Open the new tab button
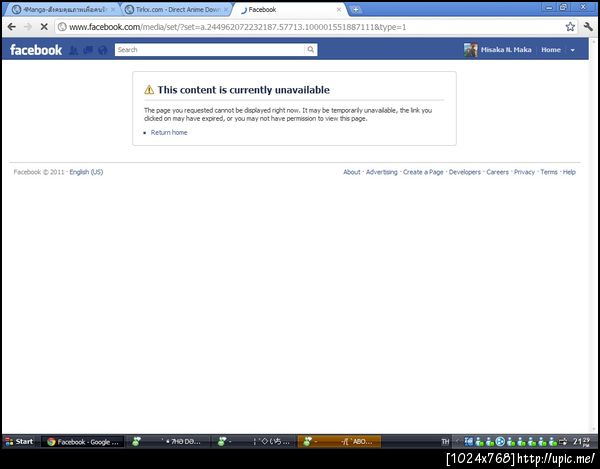 tap(355, 10)
